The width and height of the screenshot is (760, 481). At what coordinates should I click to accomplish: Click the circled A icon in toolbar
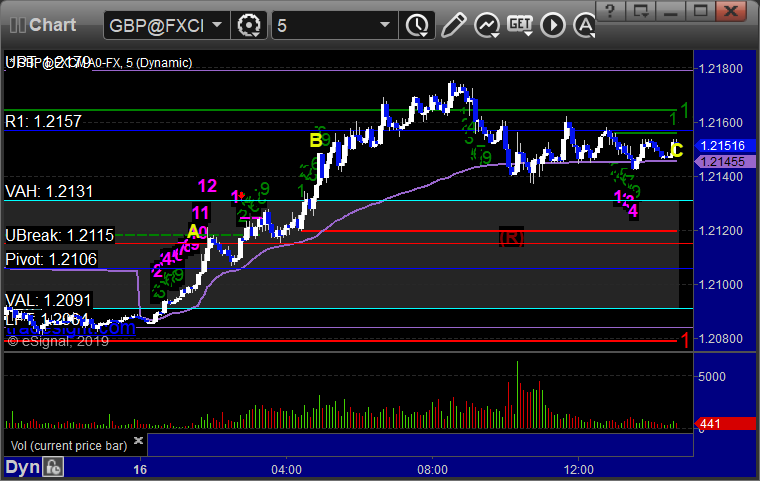pos(585,25)
